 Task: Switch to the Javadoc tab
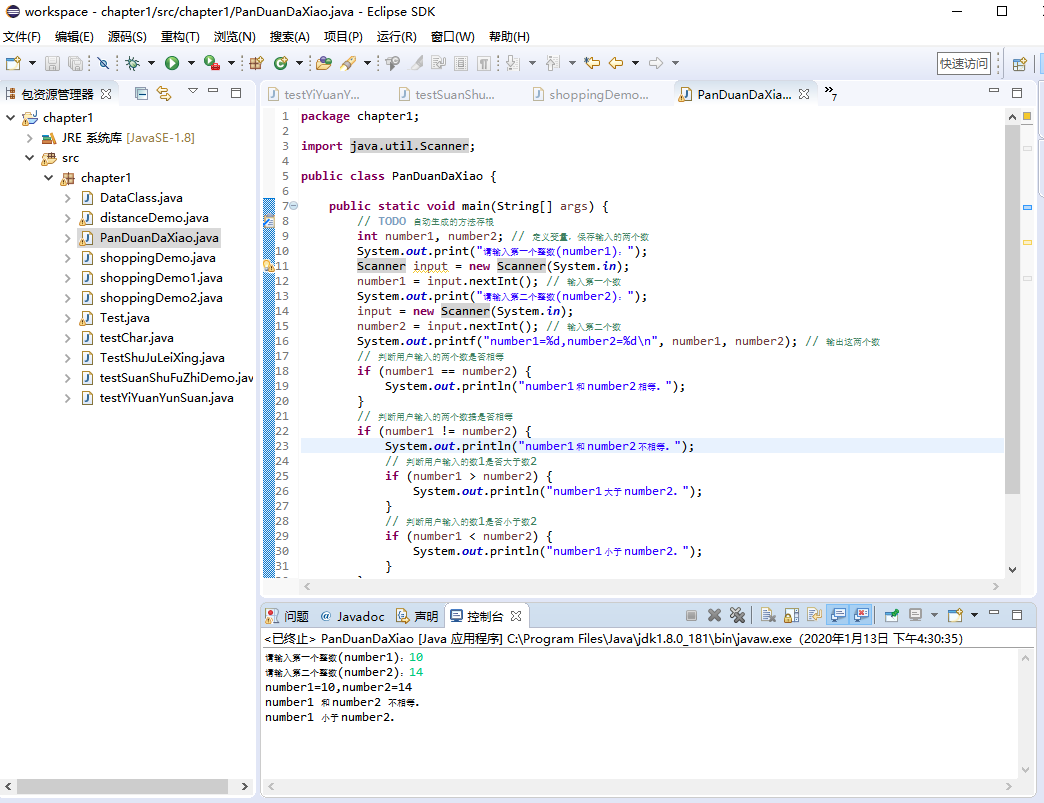pos(352,617)
